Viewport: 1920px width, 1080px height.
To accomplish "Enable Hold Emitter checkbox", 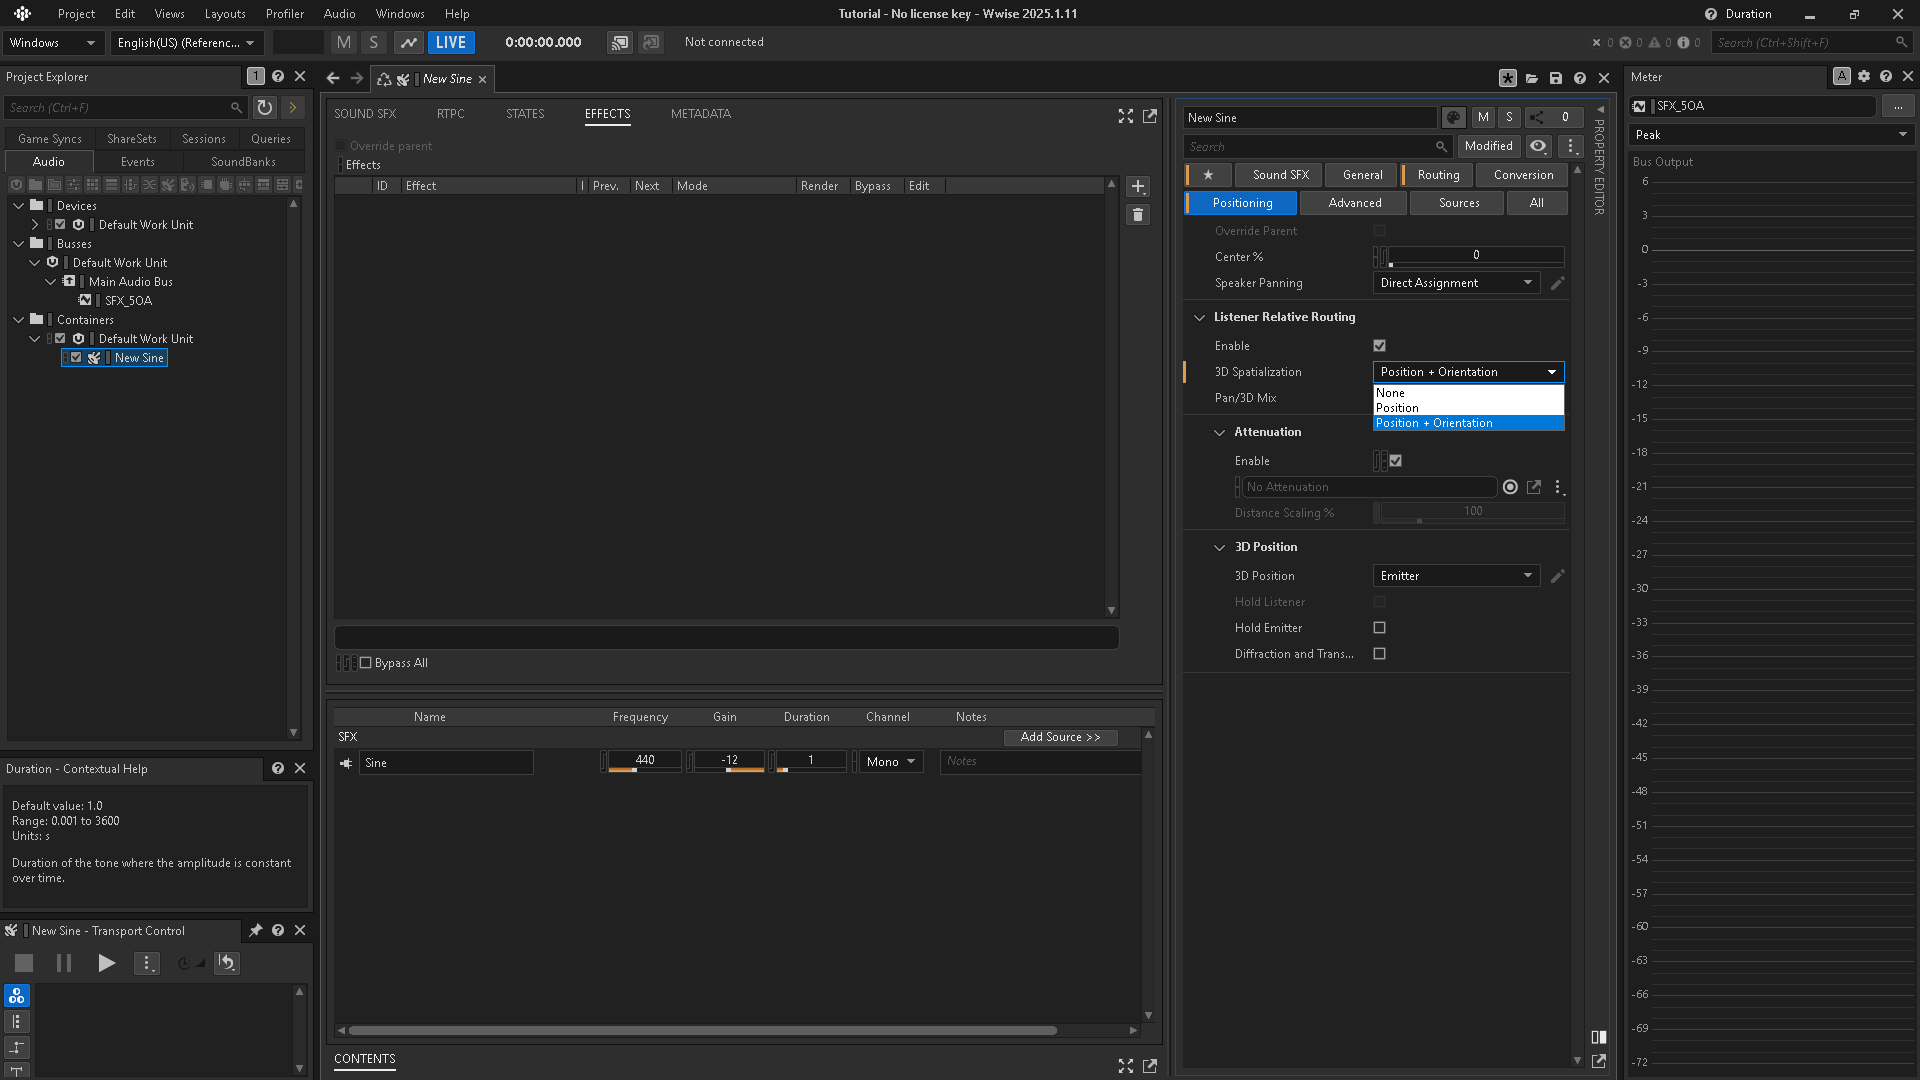I will [x=1380, y=628].
